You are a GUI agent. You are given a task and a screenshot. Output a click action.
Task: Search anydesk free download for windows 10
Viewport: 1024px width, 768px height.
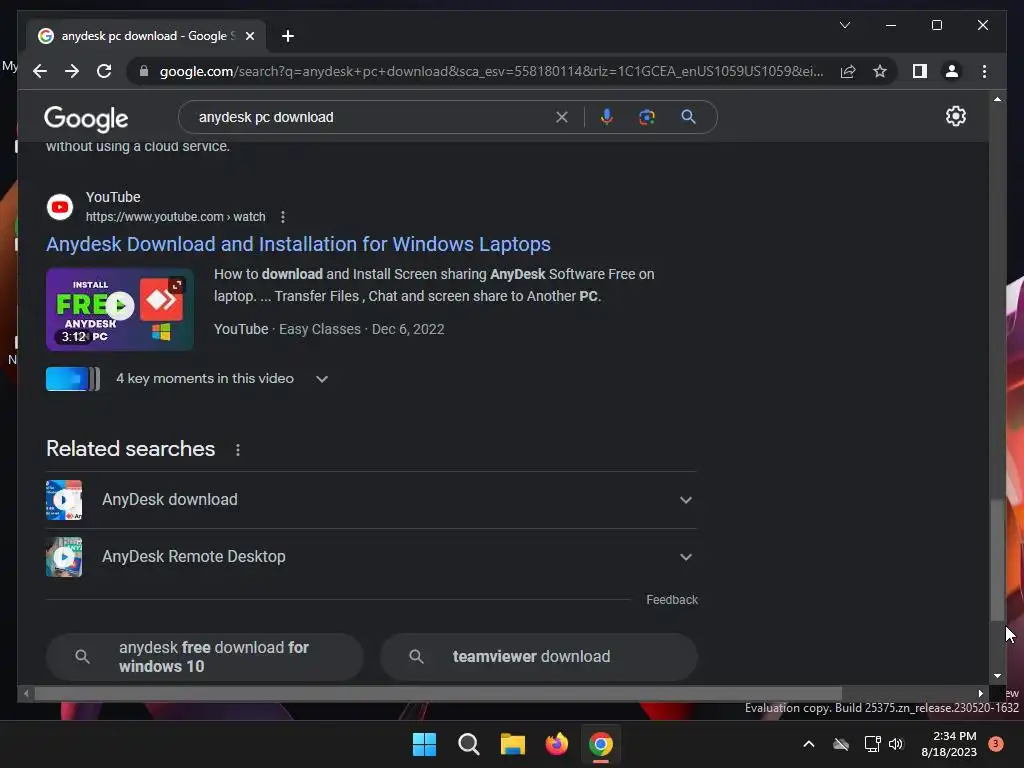tap(204, 657)
